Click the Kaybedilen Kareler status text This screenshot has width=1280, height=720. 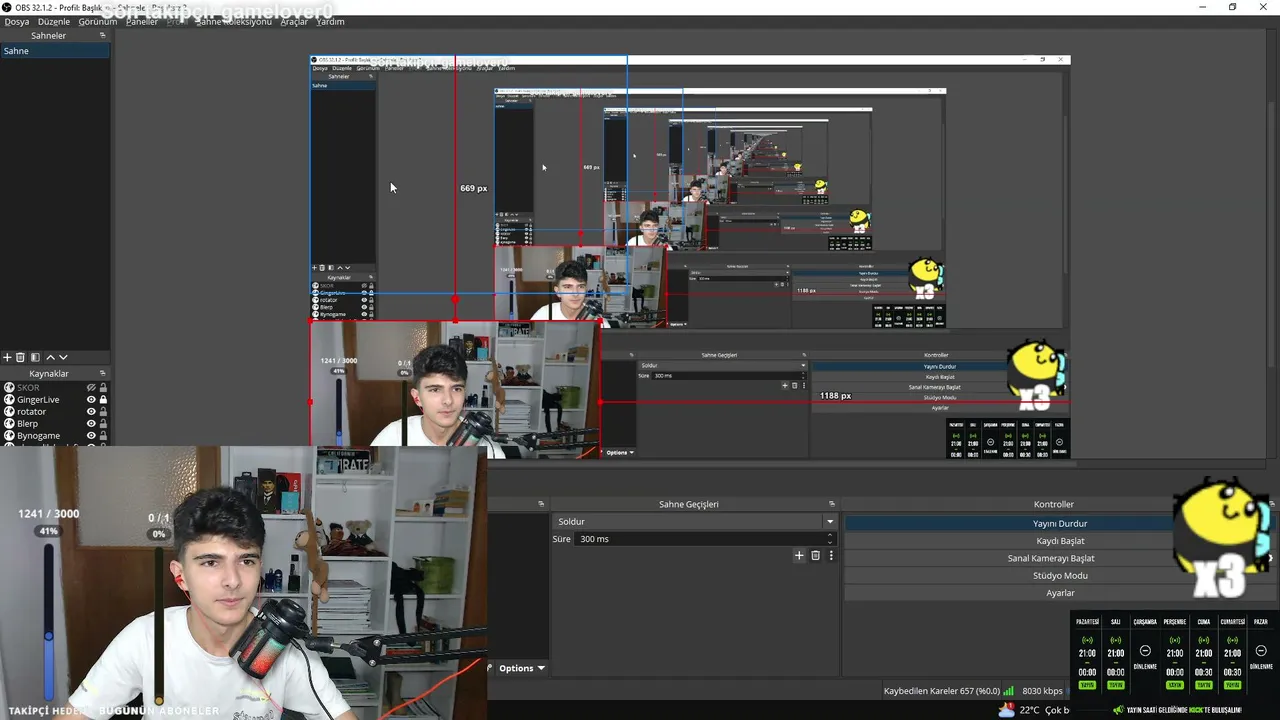coord(941,691)
